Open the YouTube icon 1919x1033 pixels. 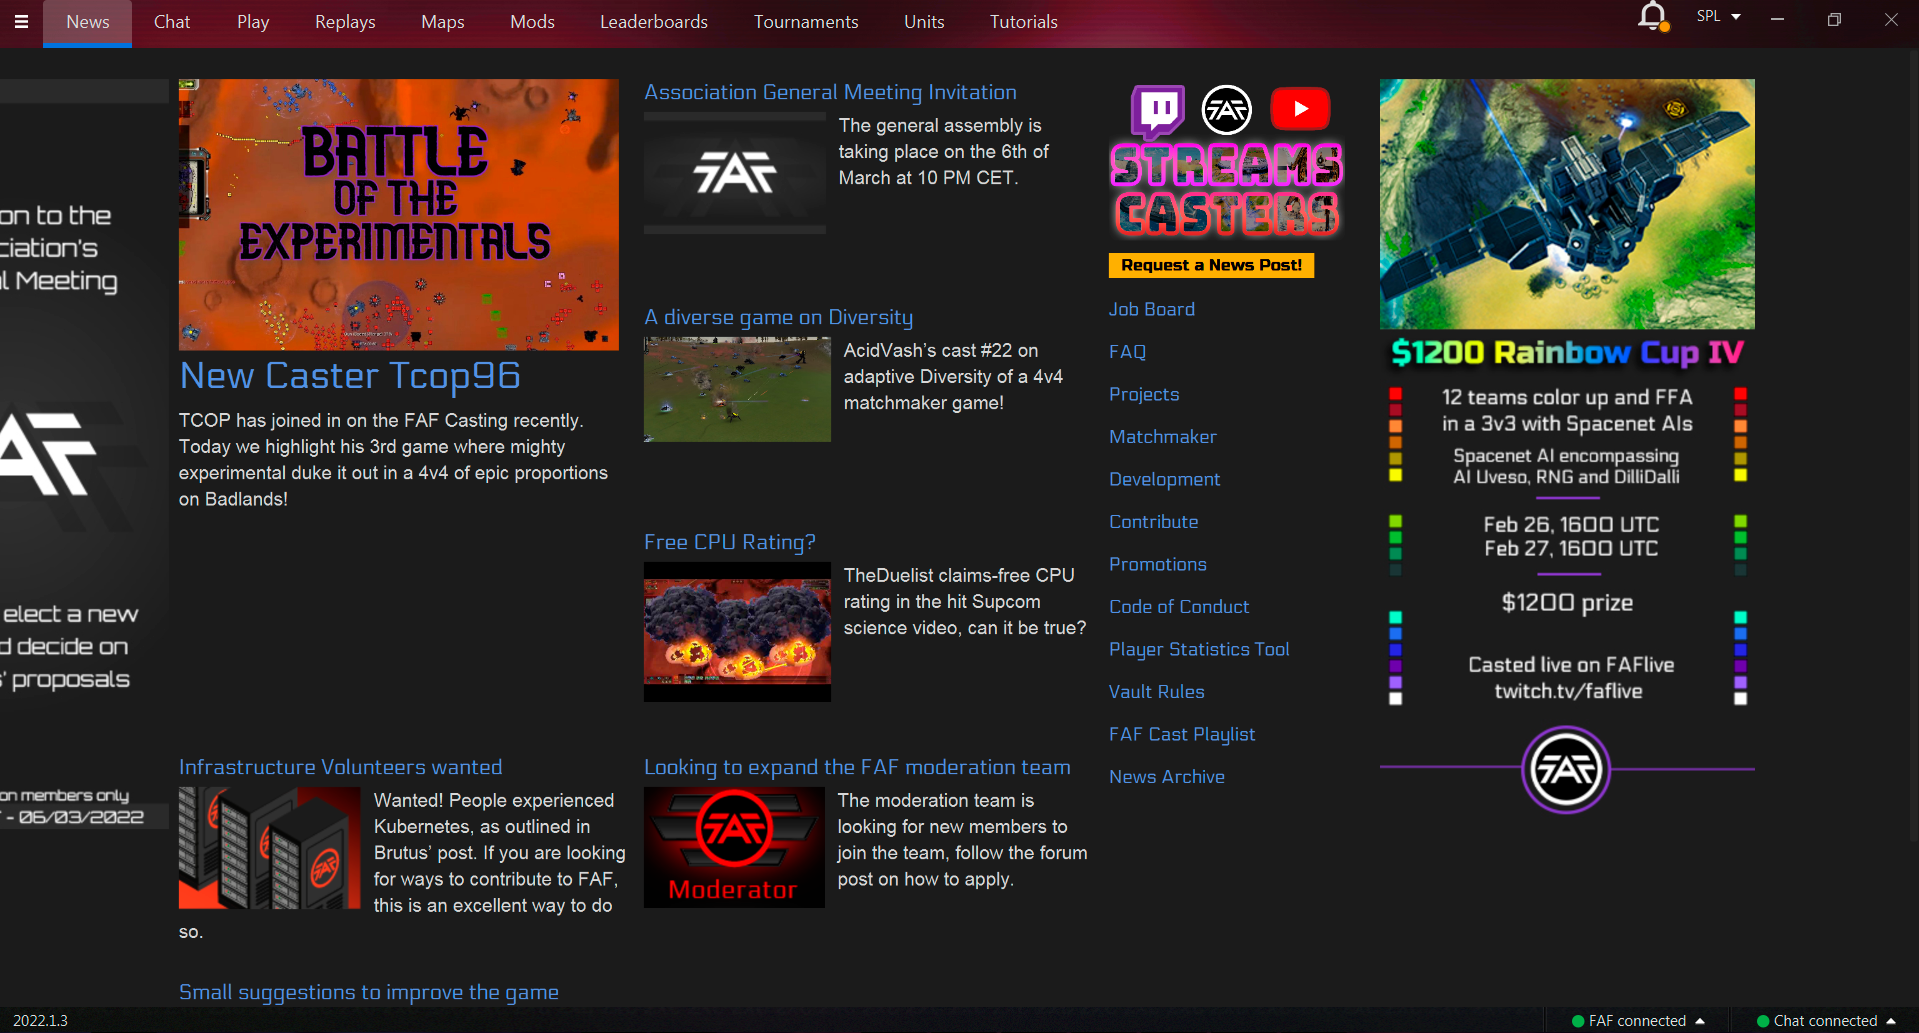click(1300, 109)
